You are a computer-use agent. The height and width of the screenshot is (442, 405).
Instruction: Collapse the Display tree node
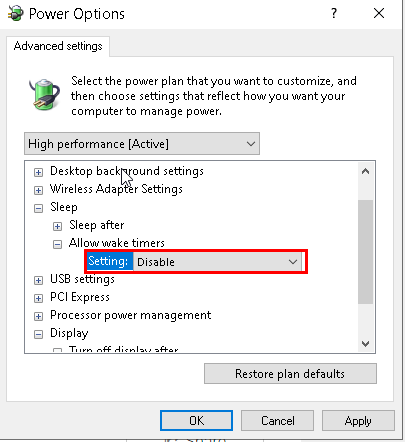[x=38, y=334]
